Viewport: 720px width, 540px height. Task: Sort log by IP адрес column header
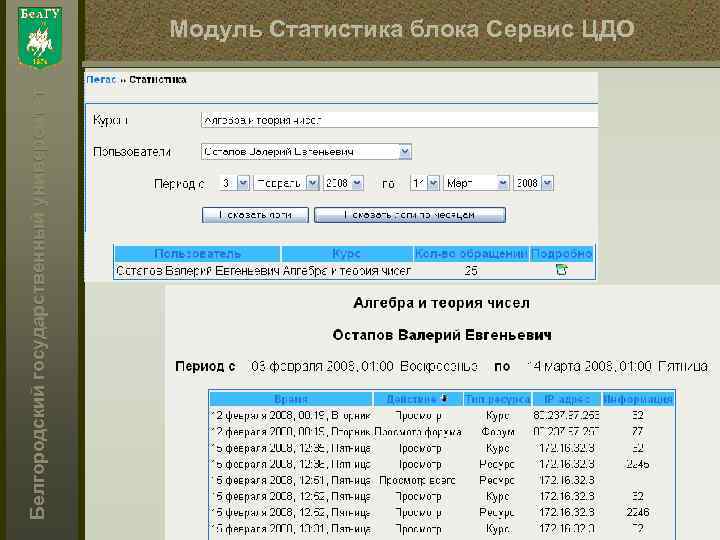[x=567, y=399]
